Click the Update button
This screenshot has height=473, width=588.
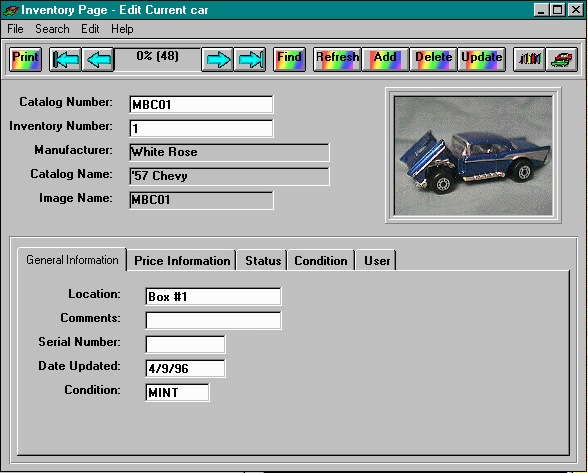point(482,59)
